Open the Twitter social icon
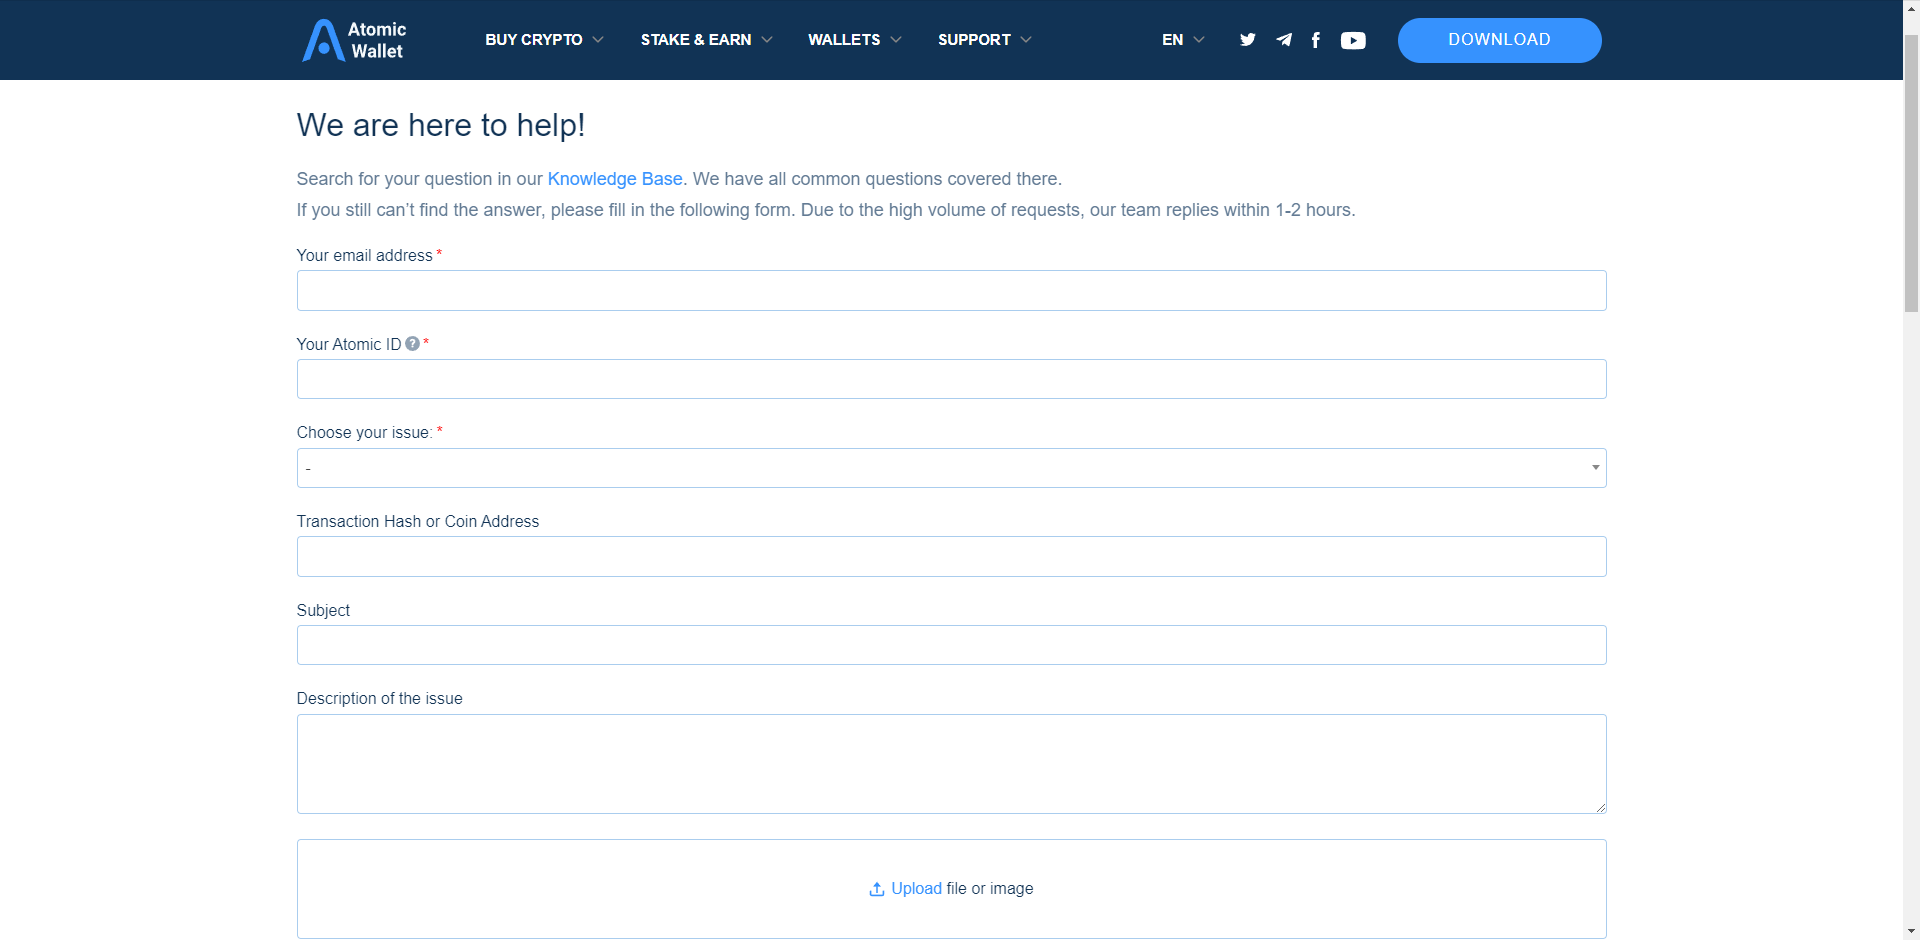The image size is (1920, 940). pyautogui.click(x=1247, y=40)
